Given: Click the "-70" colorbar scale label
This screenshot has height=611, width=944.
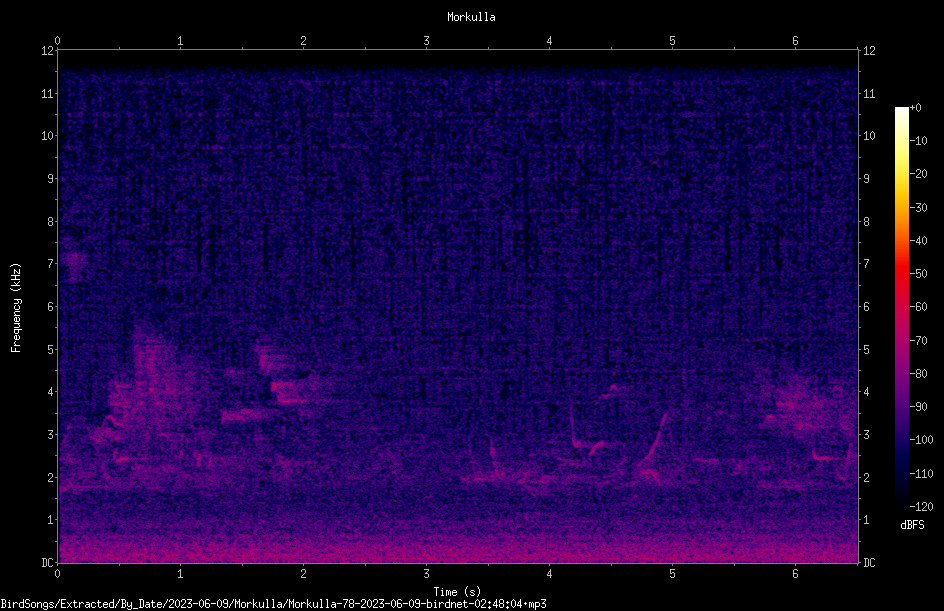Looking at the screenshot, I should tap(918, 341).
